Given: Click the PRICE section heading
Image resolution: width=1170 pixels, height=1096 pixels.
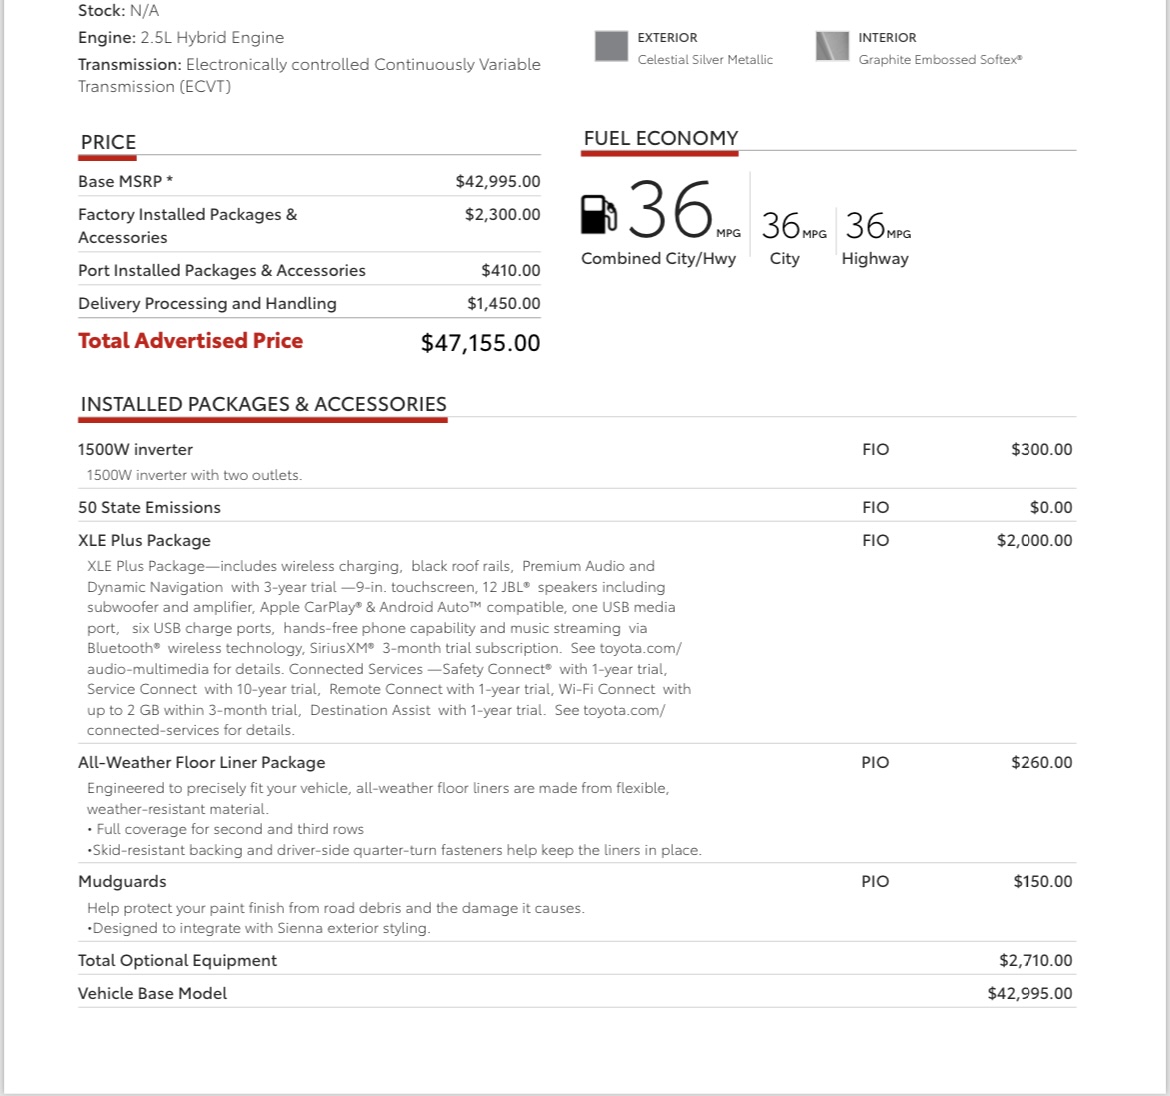Looking at the screenshot, I should coord(108,142).
